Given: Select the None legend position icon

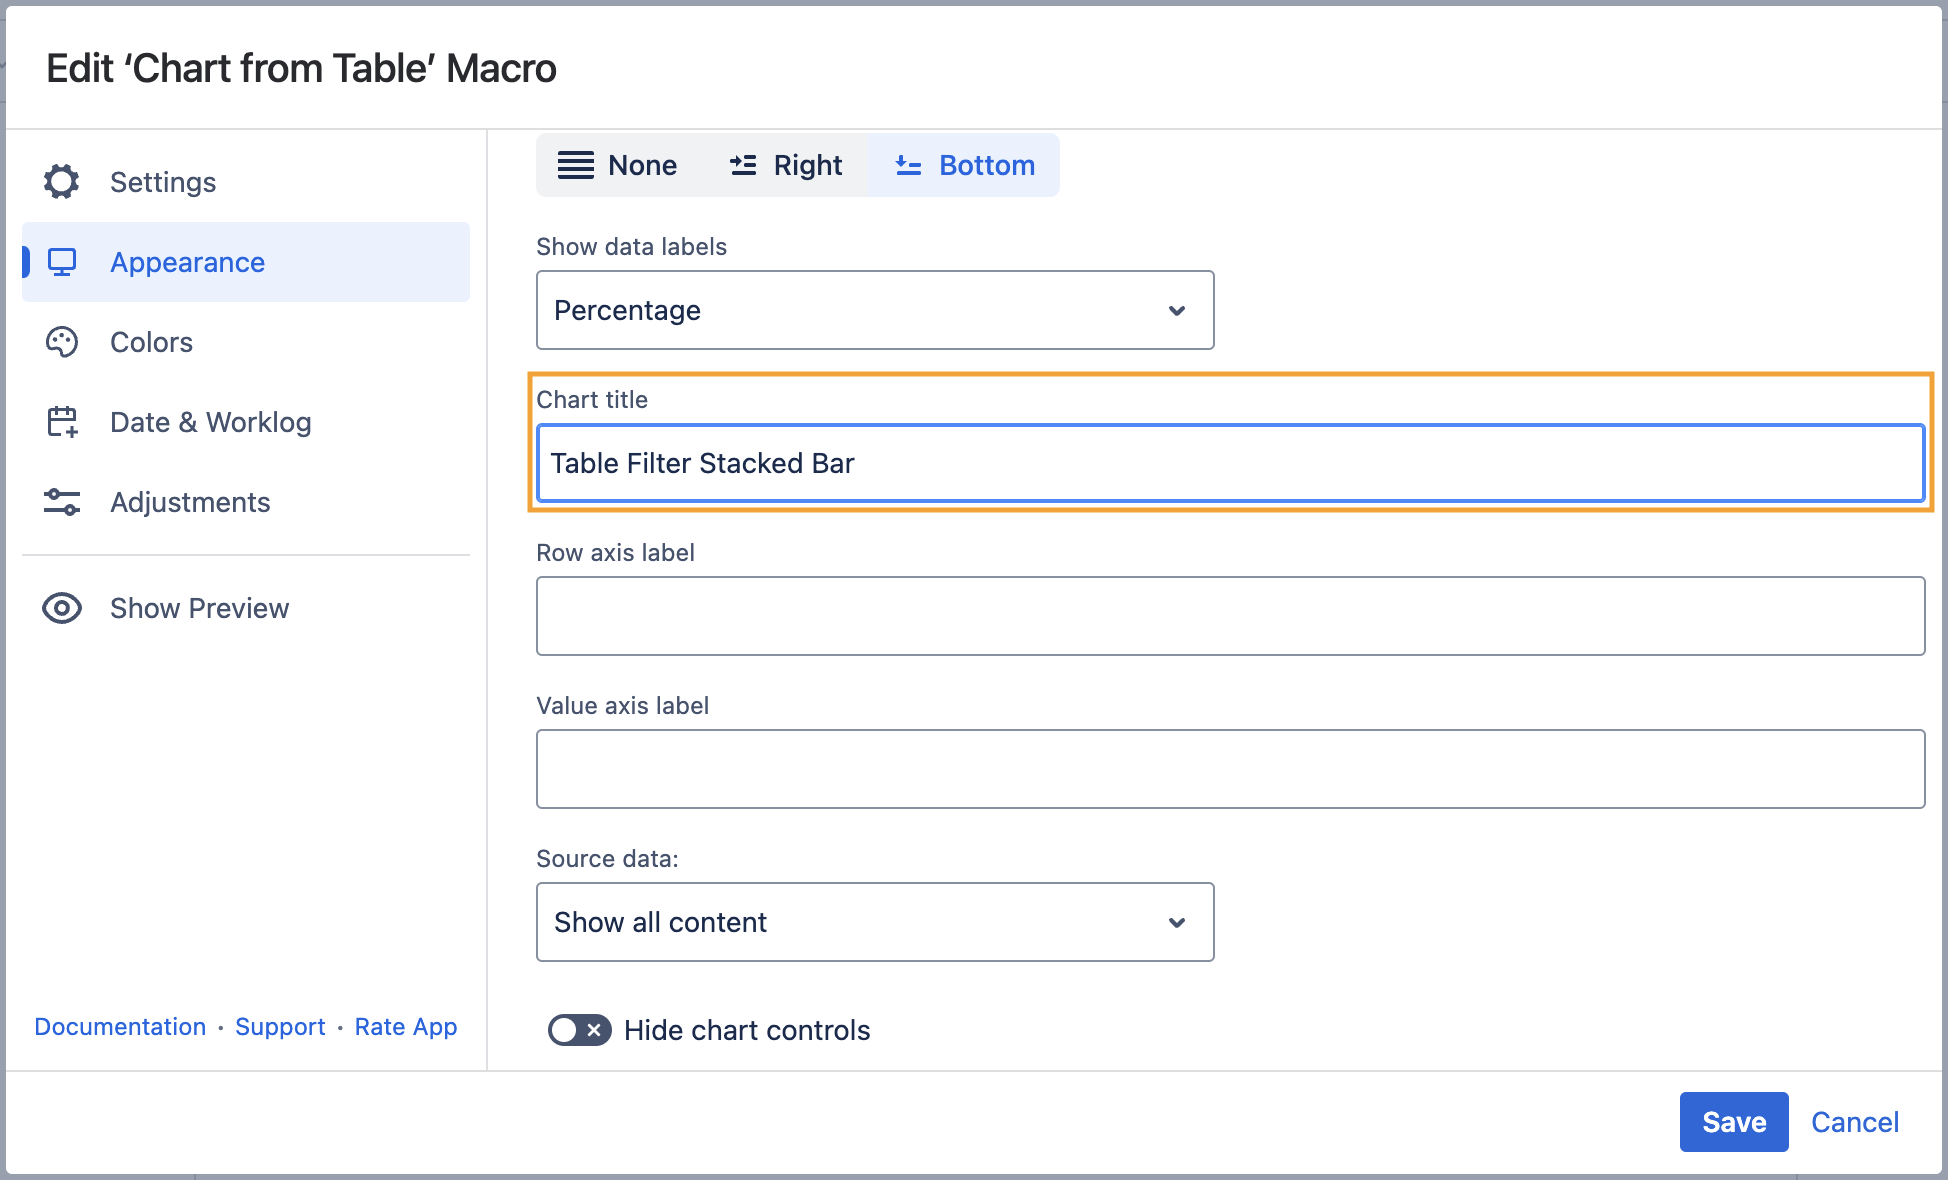Looking at the screenshot, I should tap(576, 165).
